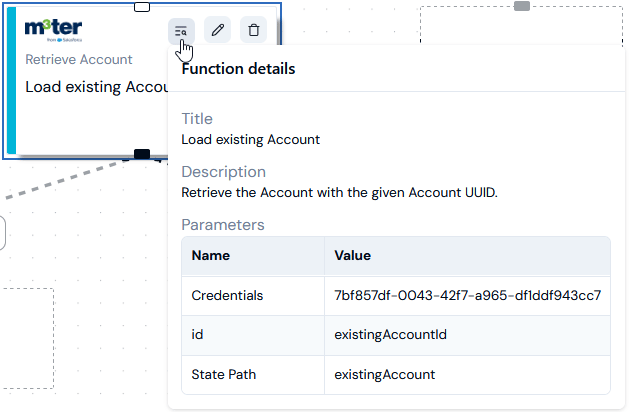Screen dimensions: 629x412
Task: Click the pencil edit icon
Action: [x=217, y=30]
